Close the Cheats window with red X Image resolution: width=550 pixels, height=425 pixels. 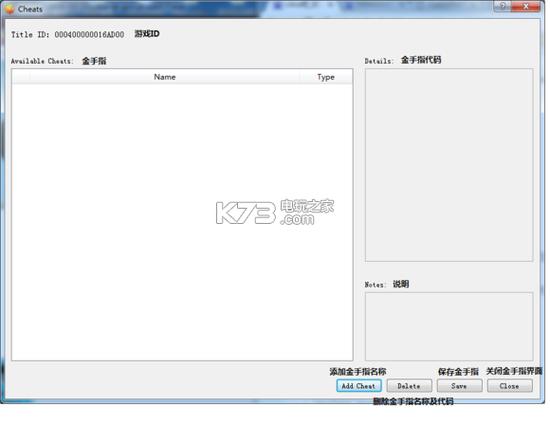pyautogui.click(x=526, y=6)
